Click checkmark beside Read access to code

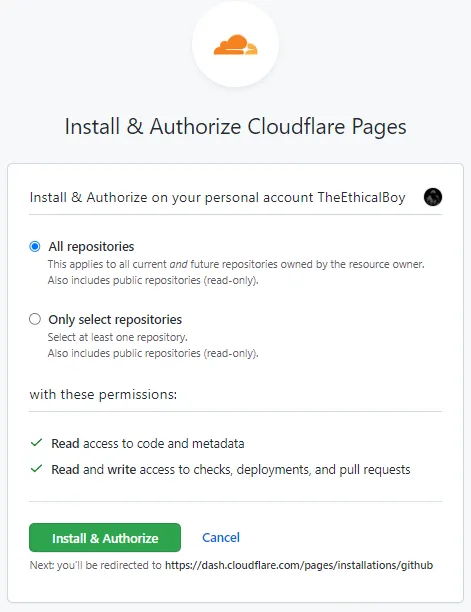36,443
